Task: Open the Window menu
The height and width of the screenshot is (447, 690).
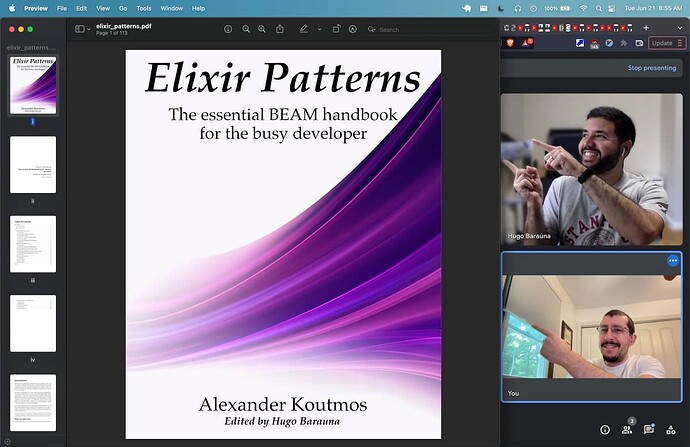Action: click(x=171, y=8)
